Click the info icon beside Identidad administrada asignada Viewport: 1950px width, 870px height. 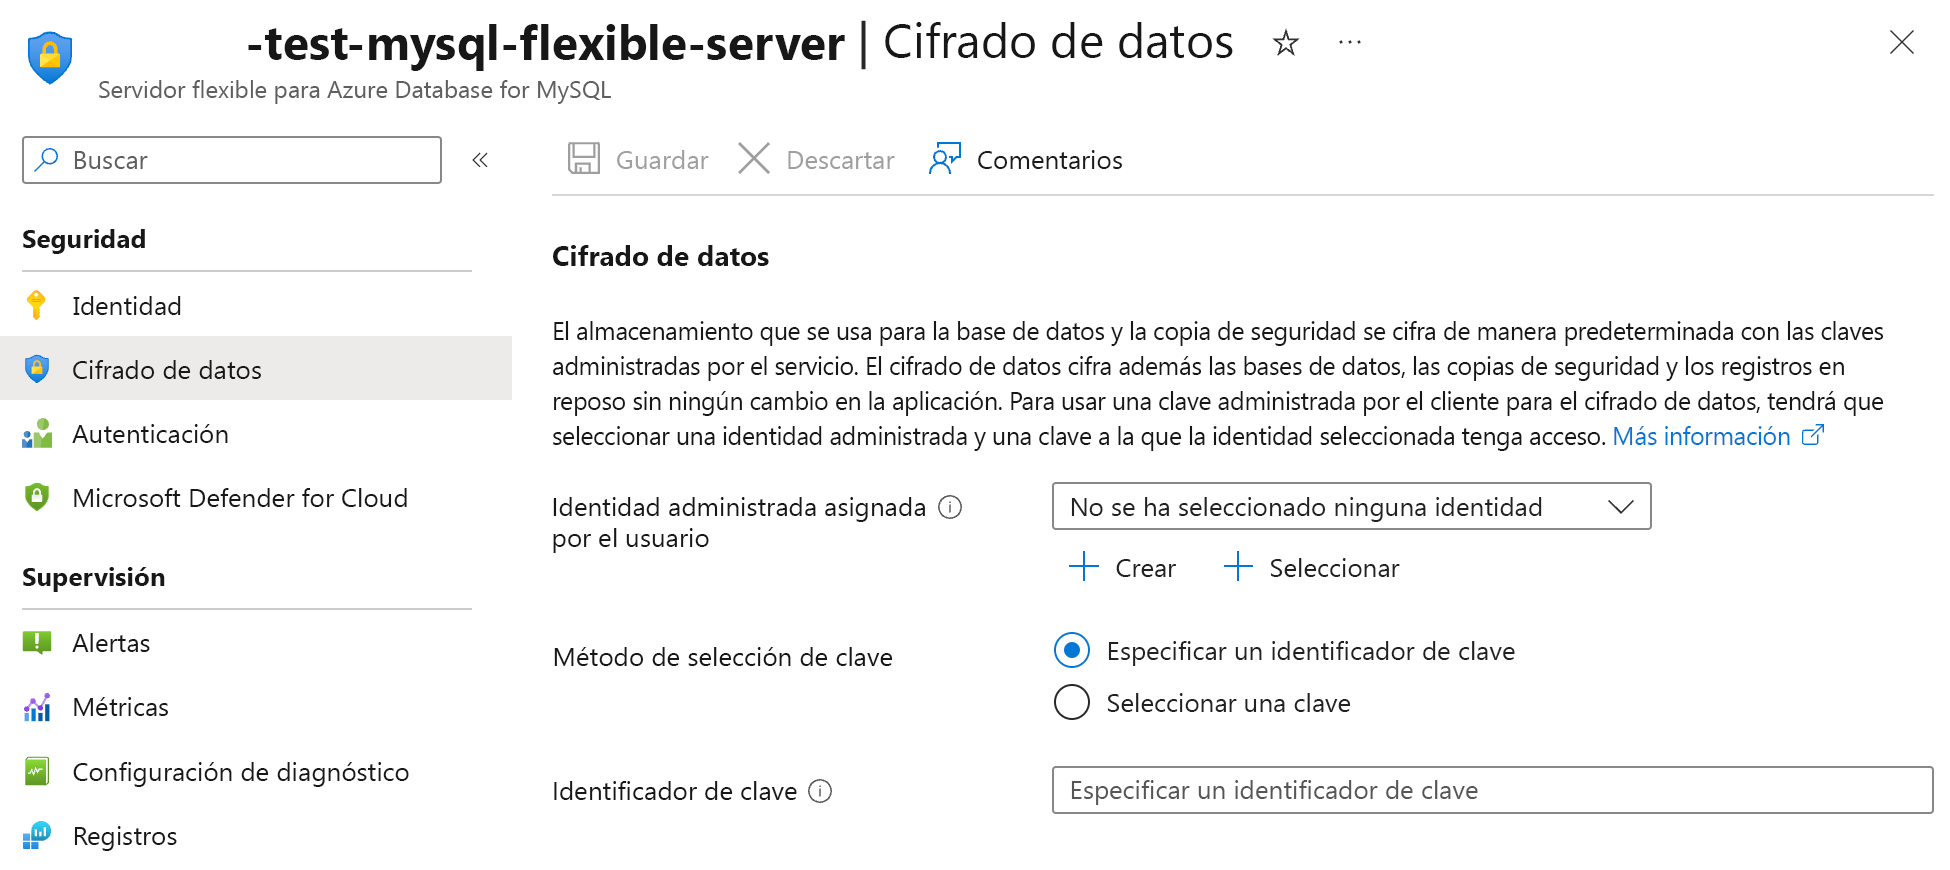(x=950, y=507)
